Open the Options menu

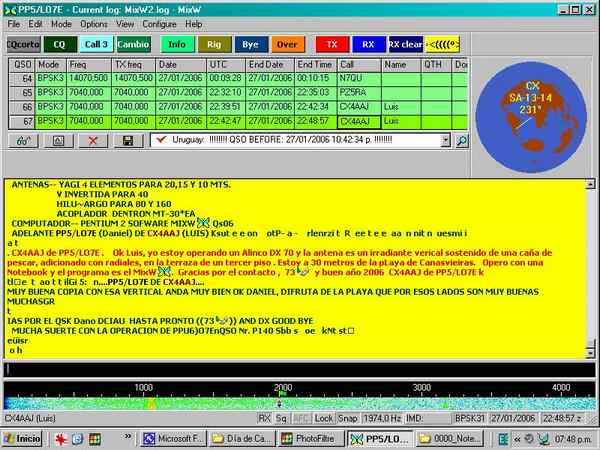[94, 24]
